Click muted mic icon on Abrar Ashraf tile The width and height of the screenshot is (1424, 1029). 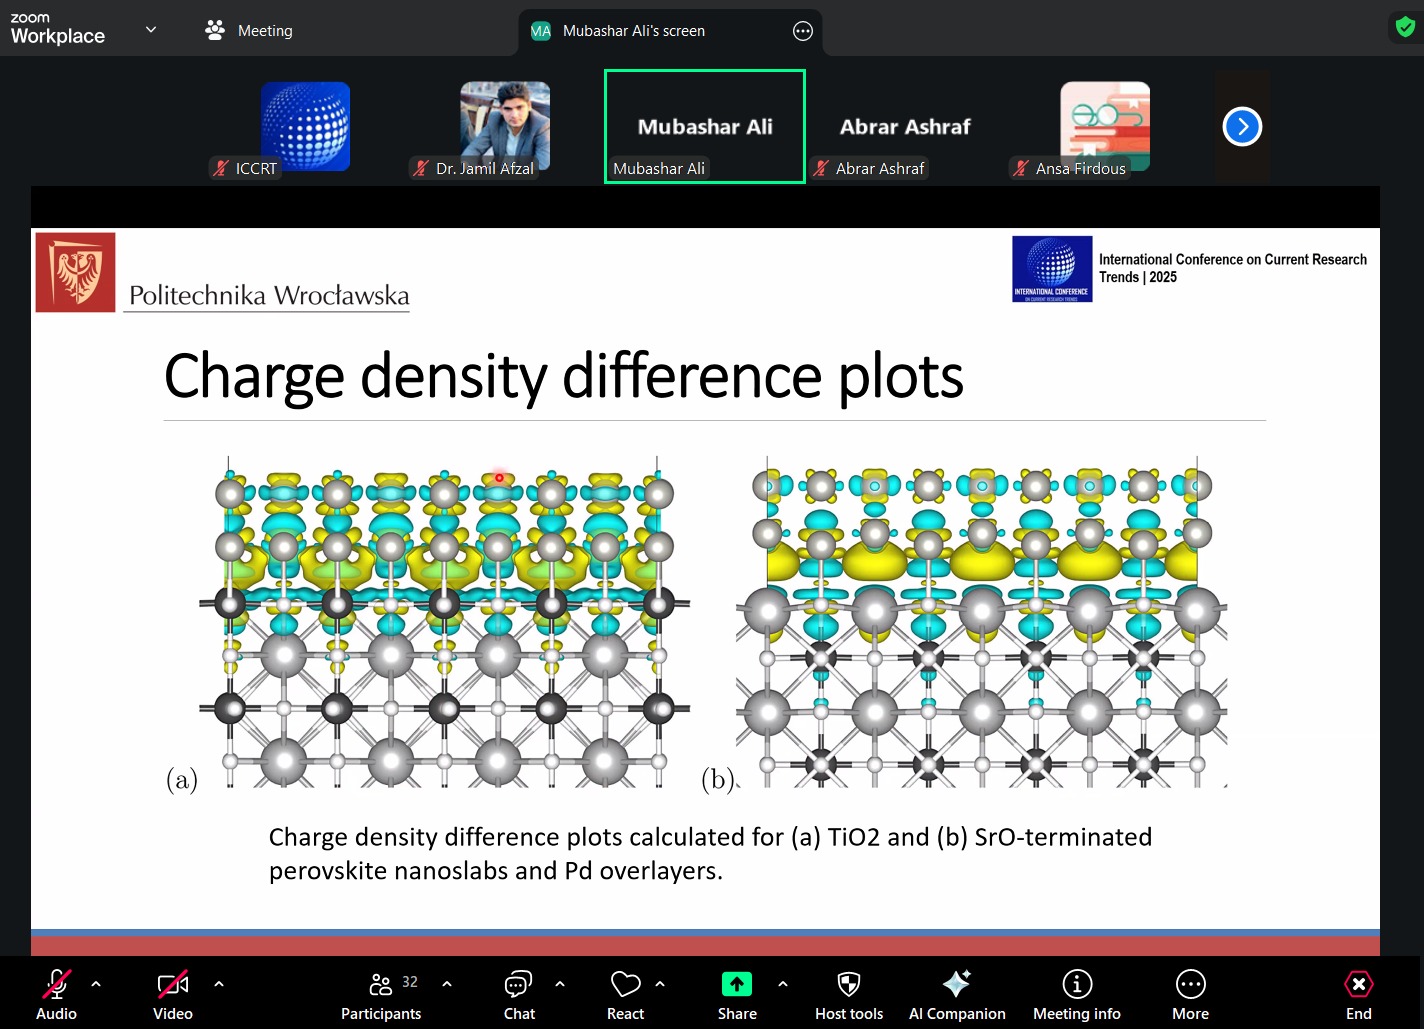click(x=821, y=168)
